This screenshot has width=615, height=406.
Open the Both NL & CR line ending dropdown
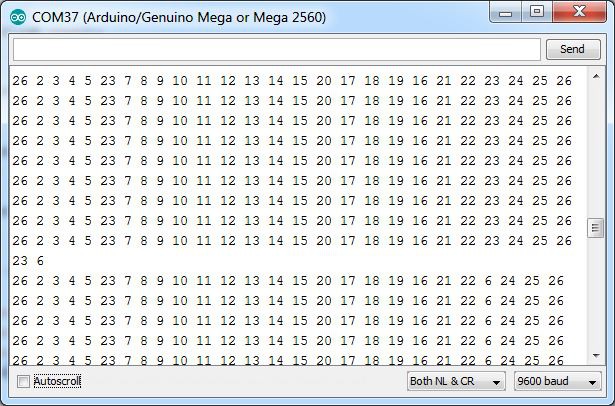click(456, 381)
